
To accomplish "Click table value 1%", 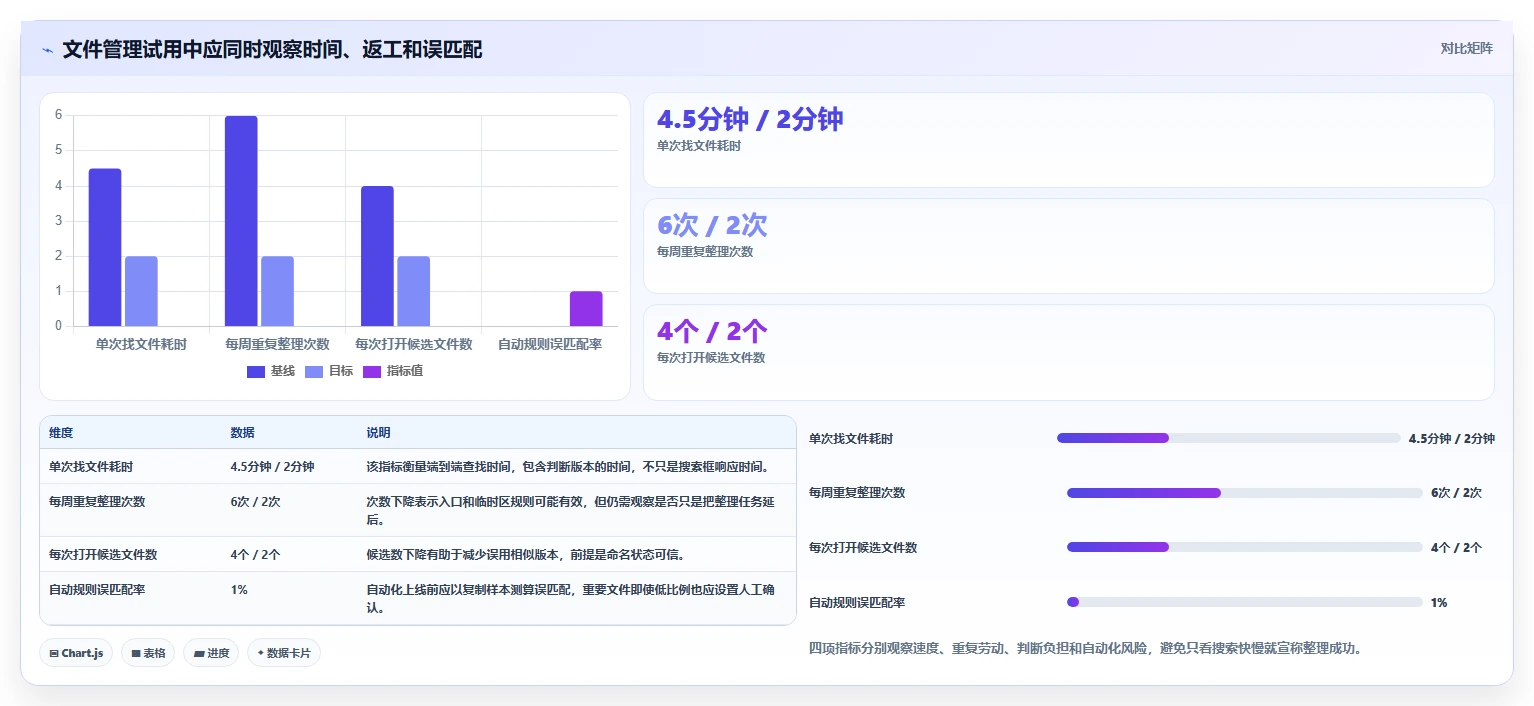I will point(239,590).
